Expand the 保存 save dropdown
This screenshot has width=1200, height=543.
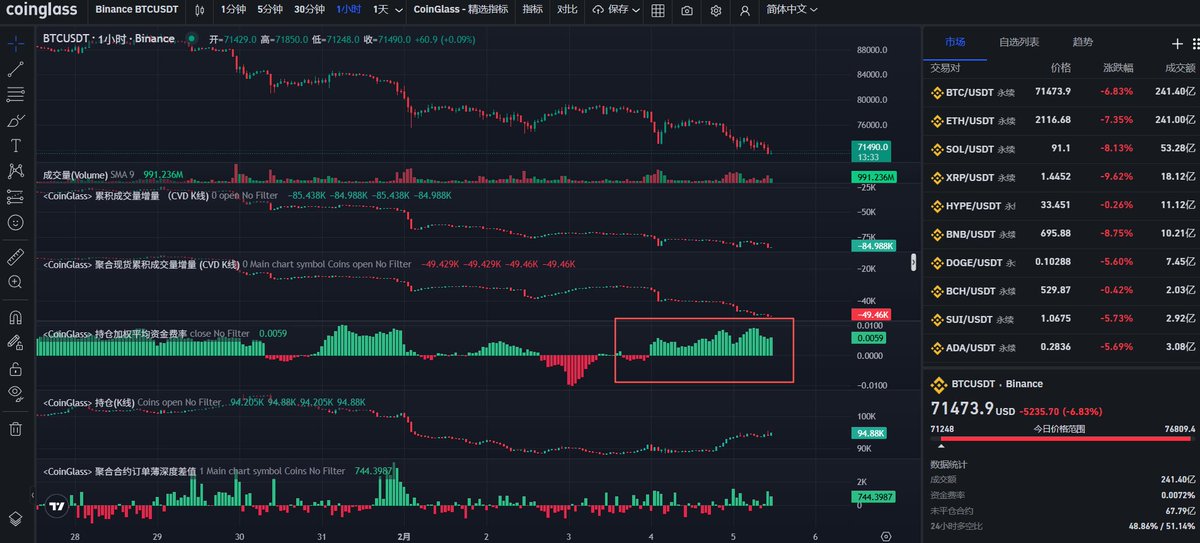point(617,10)
